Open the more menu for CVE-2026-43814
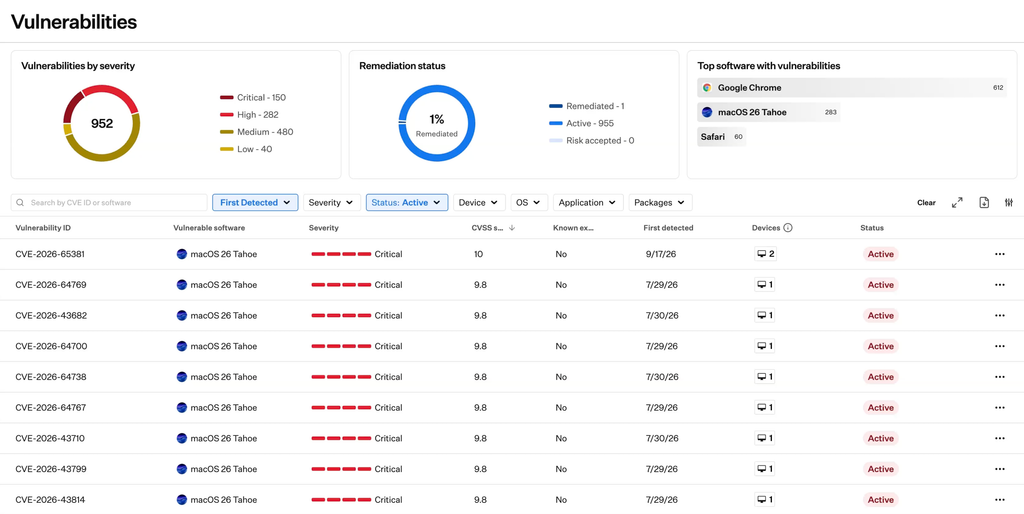The width and height of the screenshot is (1024, 514). pos(999,500)
